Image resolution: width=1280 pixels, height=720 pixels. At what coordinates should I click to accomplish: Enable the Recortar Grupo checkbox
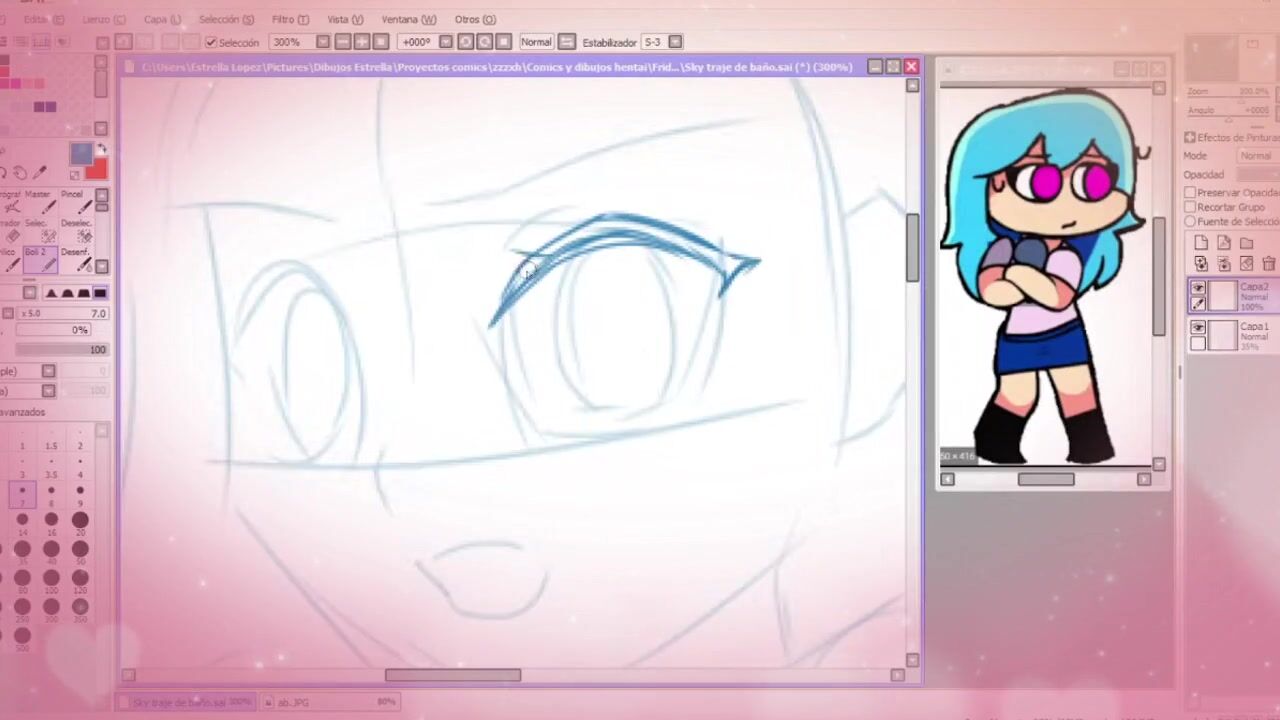[1190, 207]
